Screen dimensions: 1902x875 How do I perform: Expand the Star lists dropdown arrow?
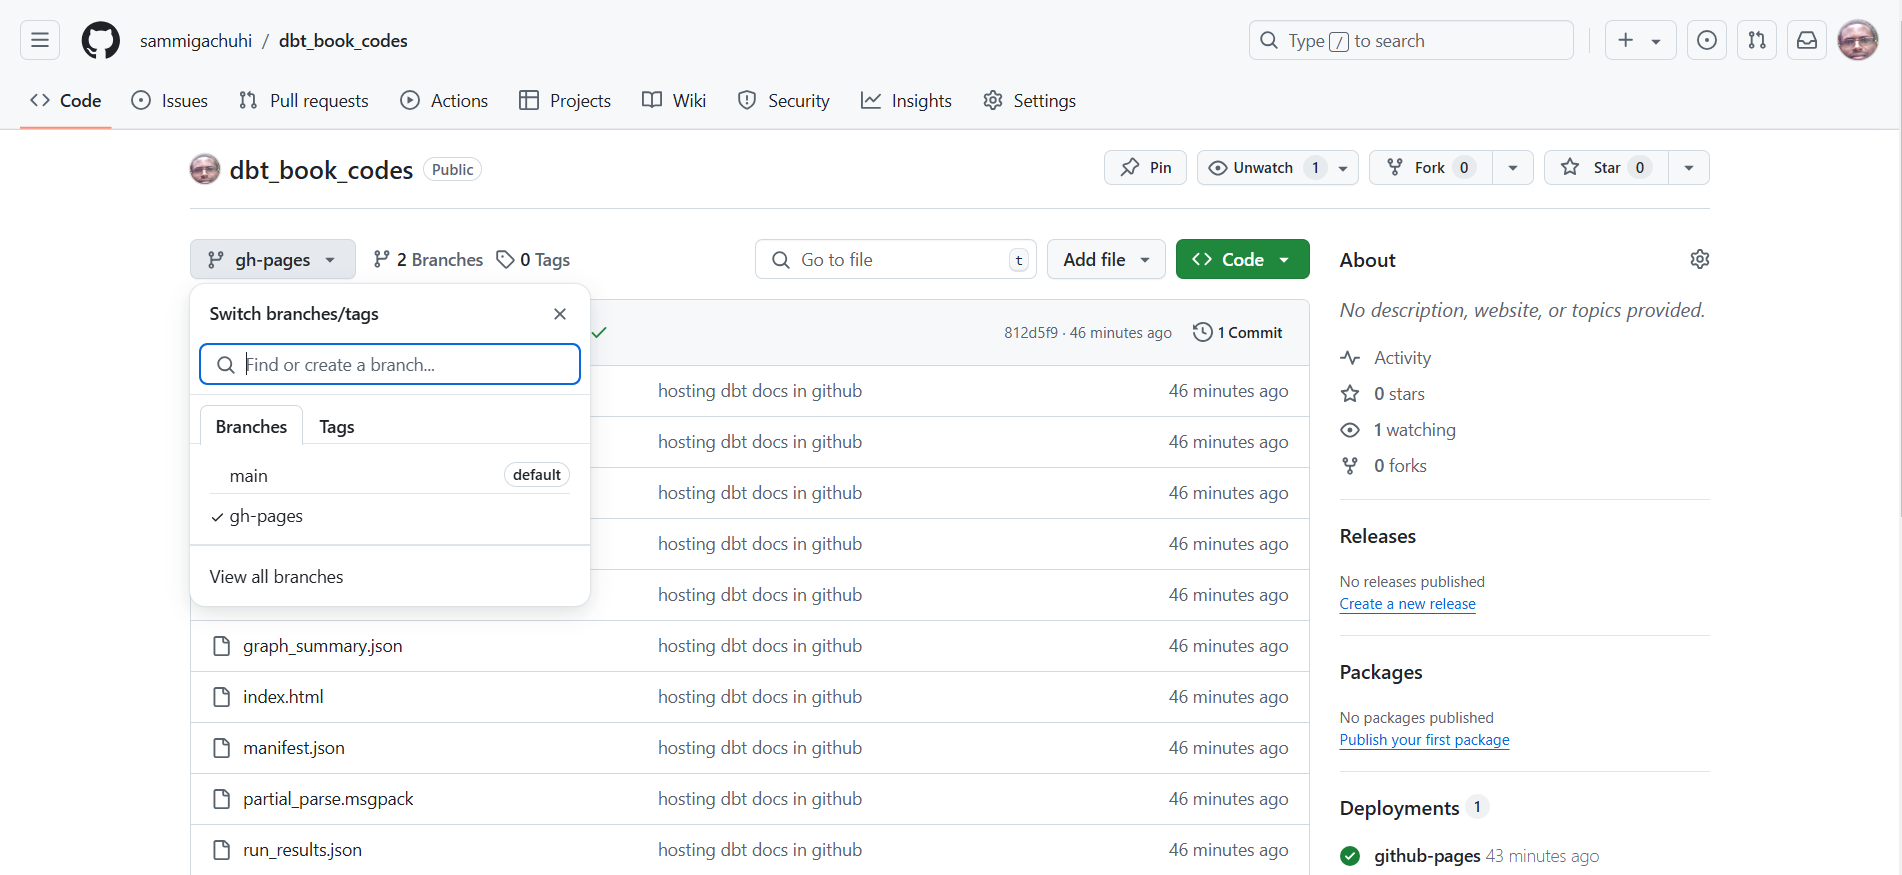(x=1689, y=168)
